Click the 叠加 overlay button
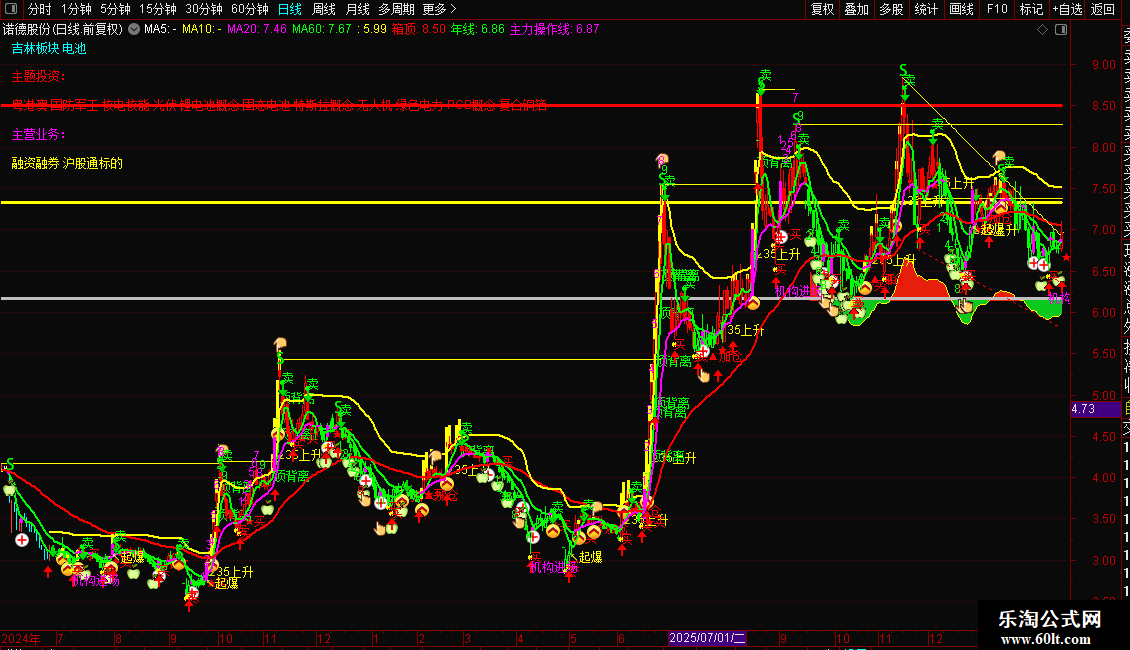The height and width of the screenshot is (650, 1130). (857, 9)
